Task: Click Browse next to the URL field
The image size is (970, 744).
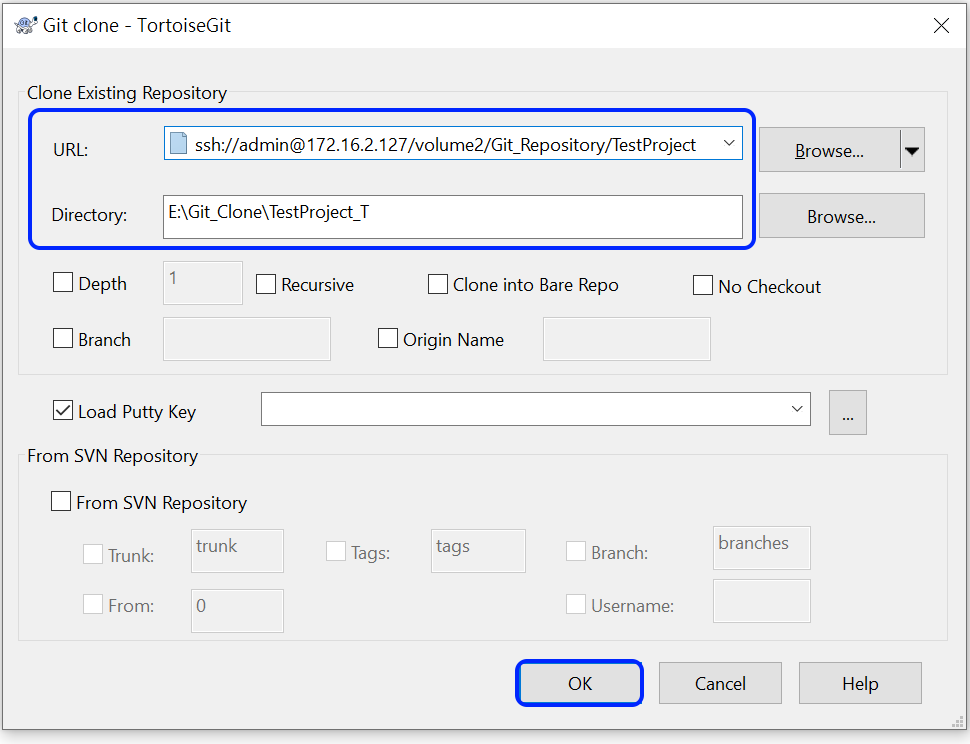Action: [829, 150]
